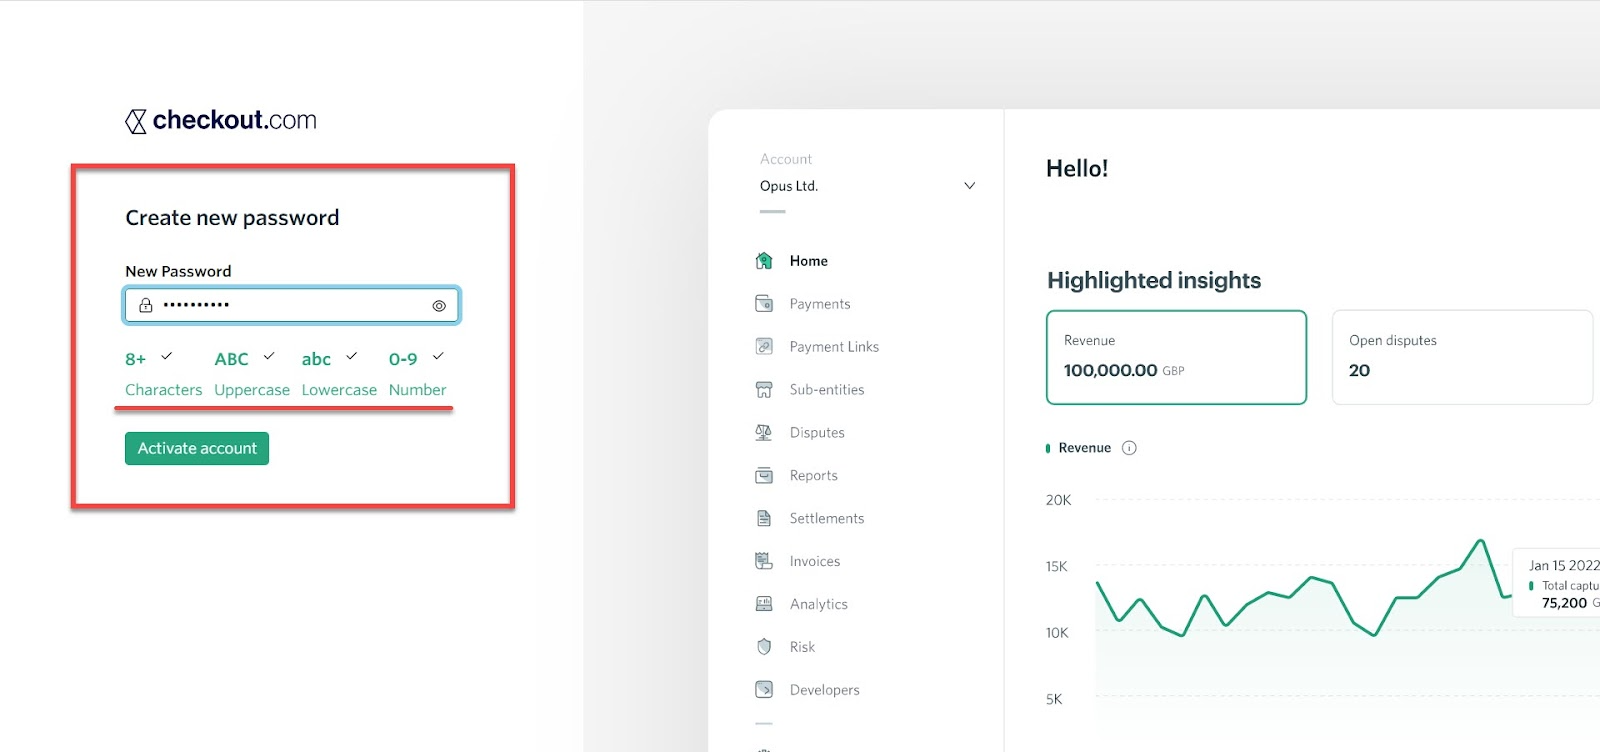
Task: Select the Open disputes insight card
Action: (1462, 357)
